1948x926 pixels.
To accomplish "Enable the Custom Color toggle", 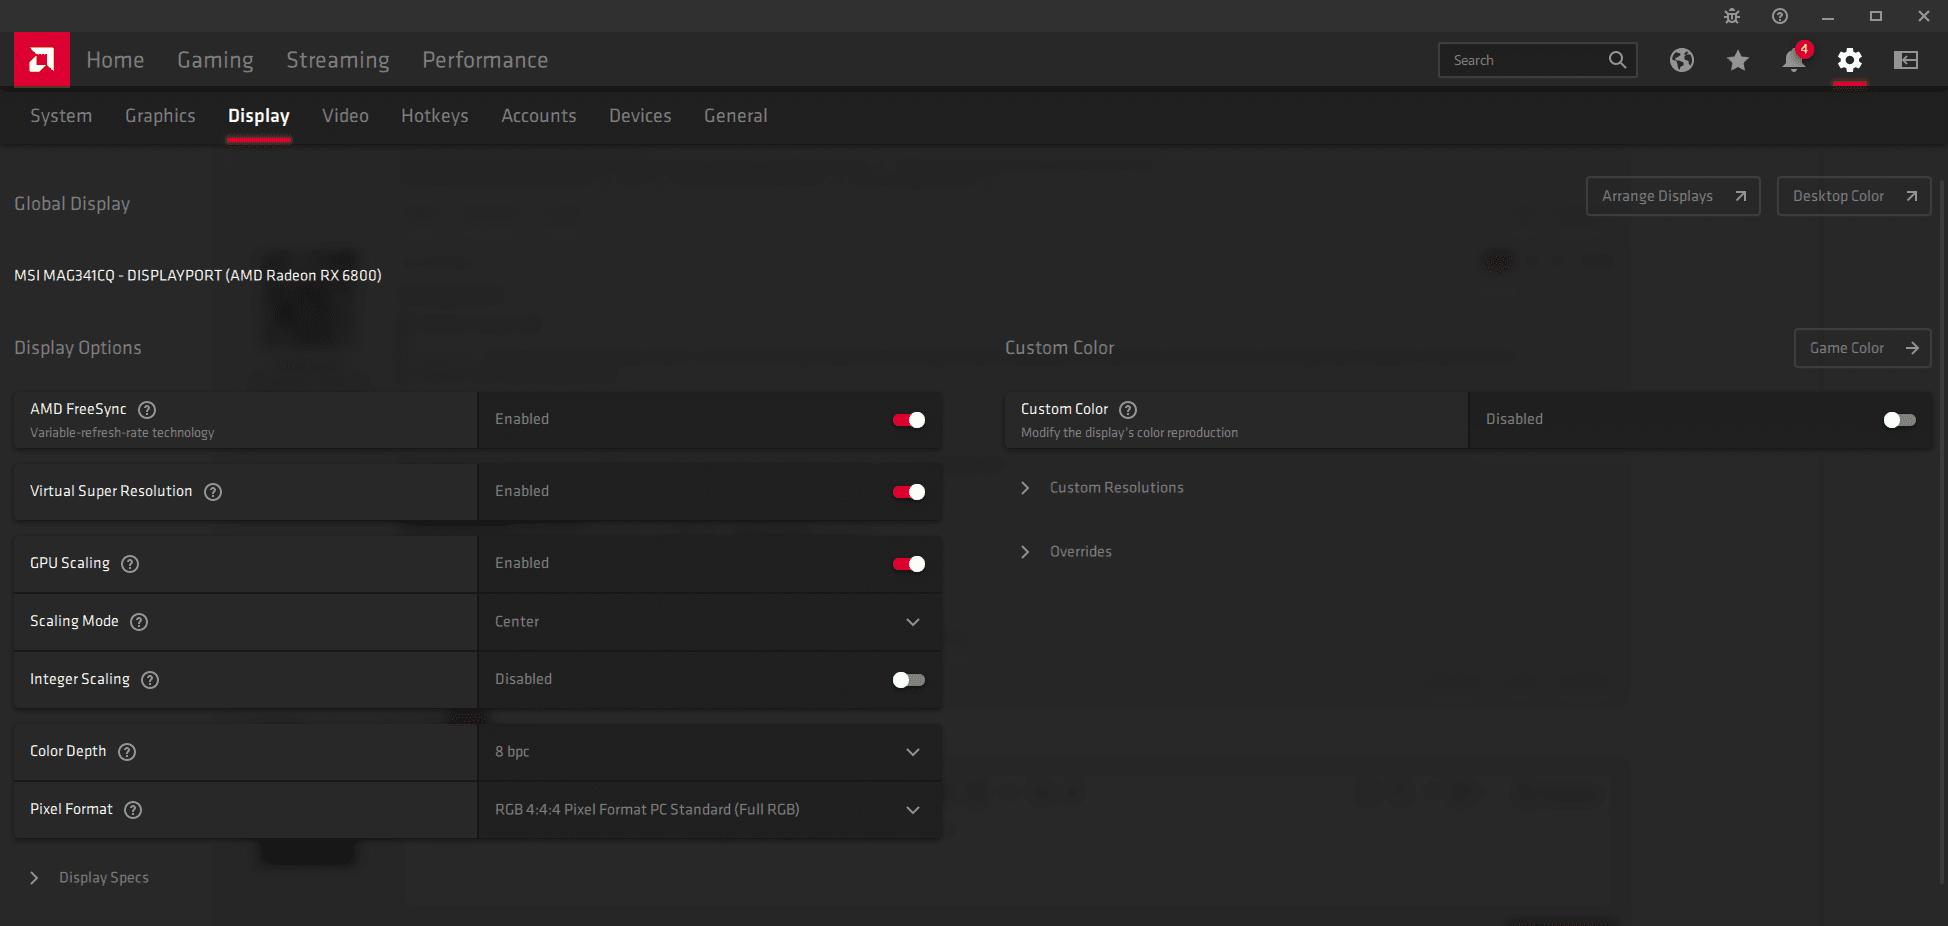I will click(1899, 420).
